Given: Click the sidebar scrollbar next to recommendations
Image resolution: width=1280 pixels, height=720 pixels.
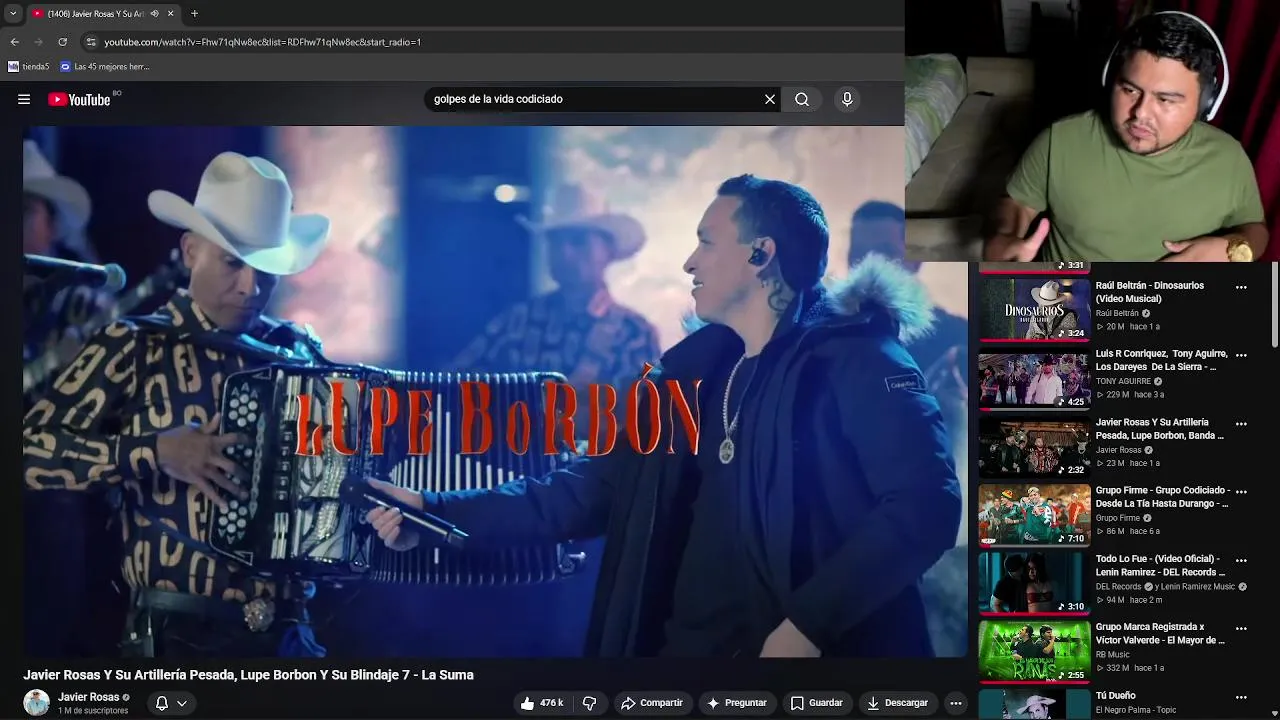Looking at the screenshot, I should coord(1275,305).
